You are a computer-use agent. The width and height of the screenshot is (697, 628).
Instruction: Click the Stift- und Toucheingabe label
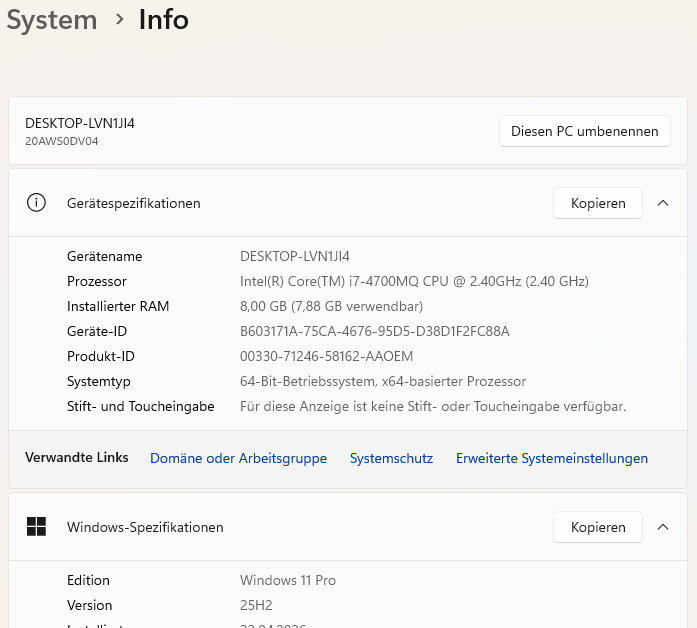pos(141,406)
